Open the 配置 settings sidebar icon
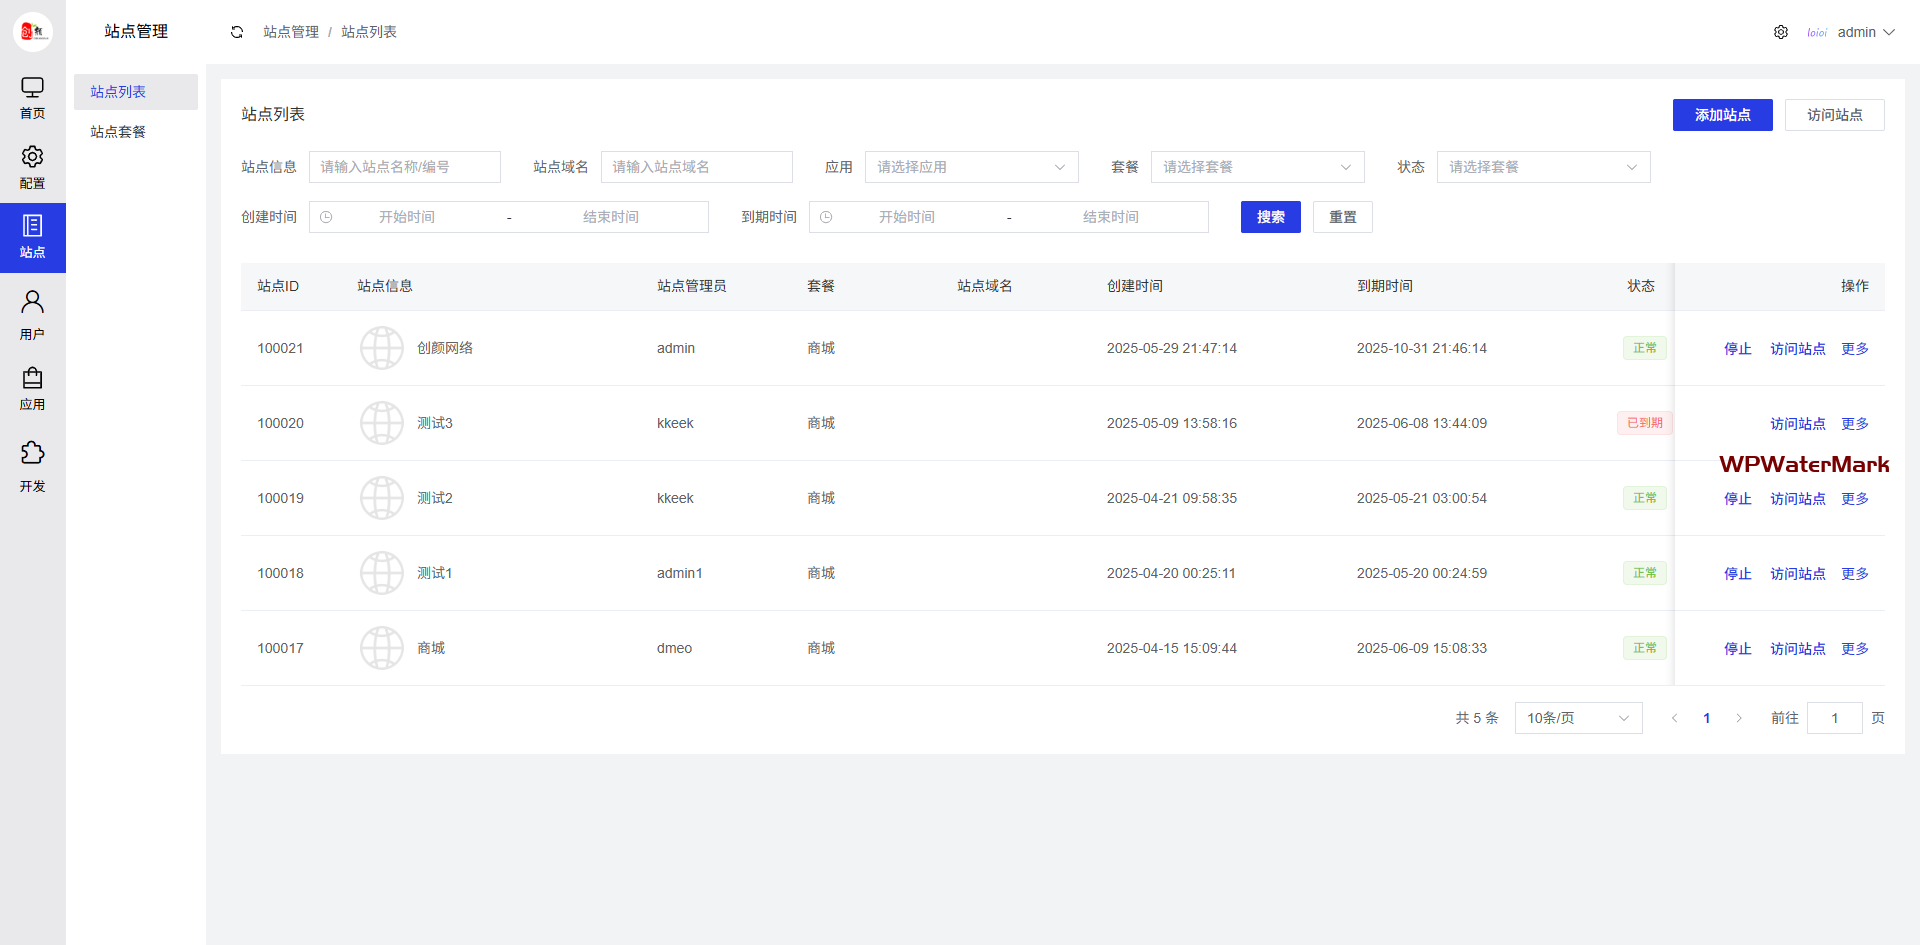1920x945 pixels. point(32,167)
